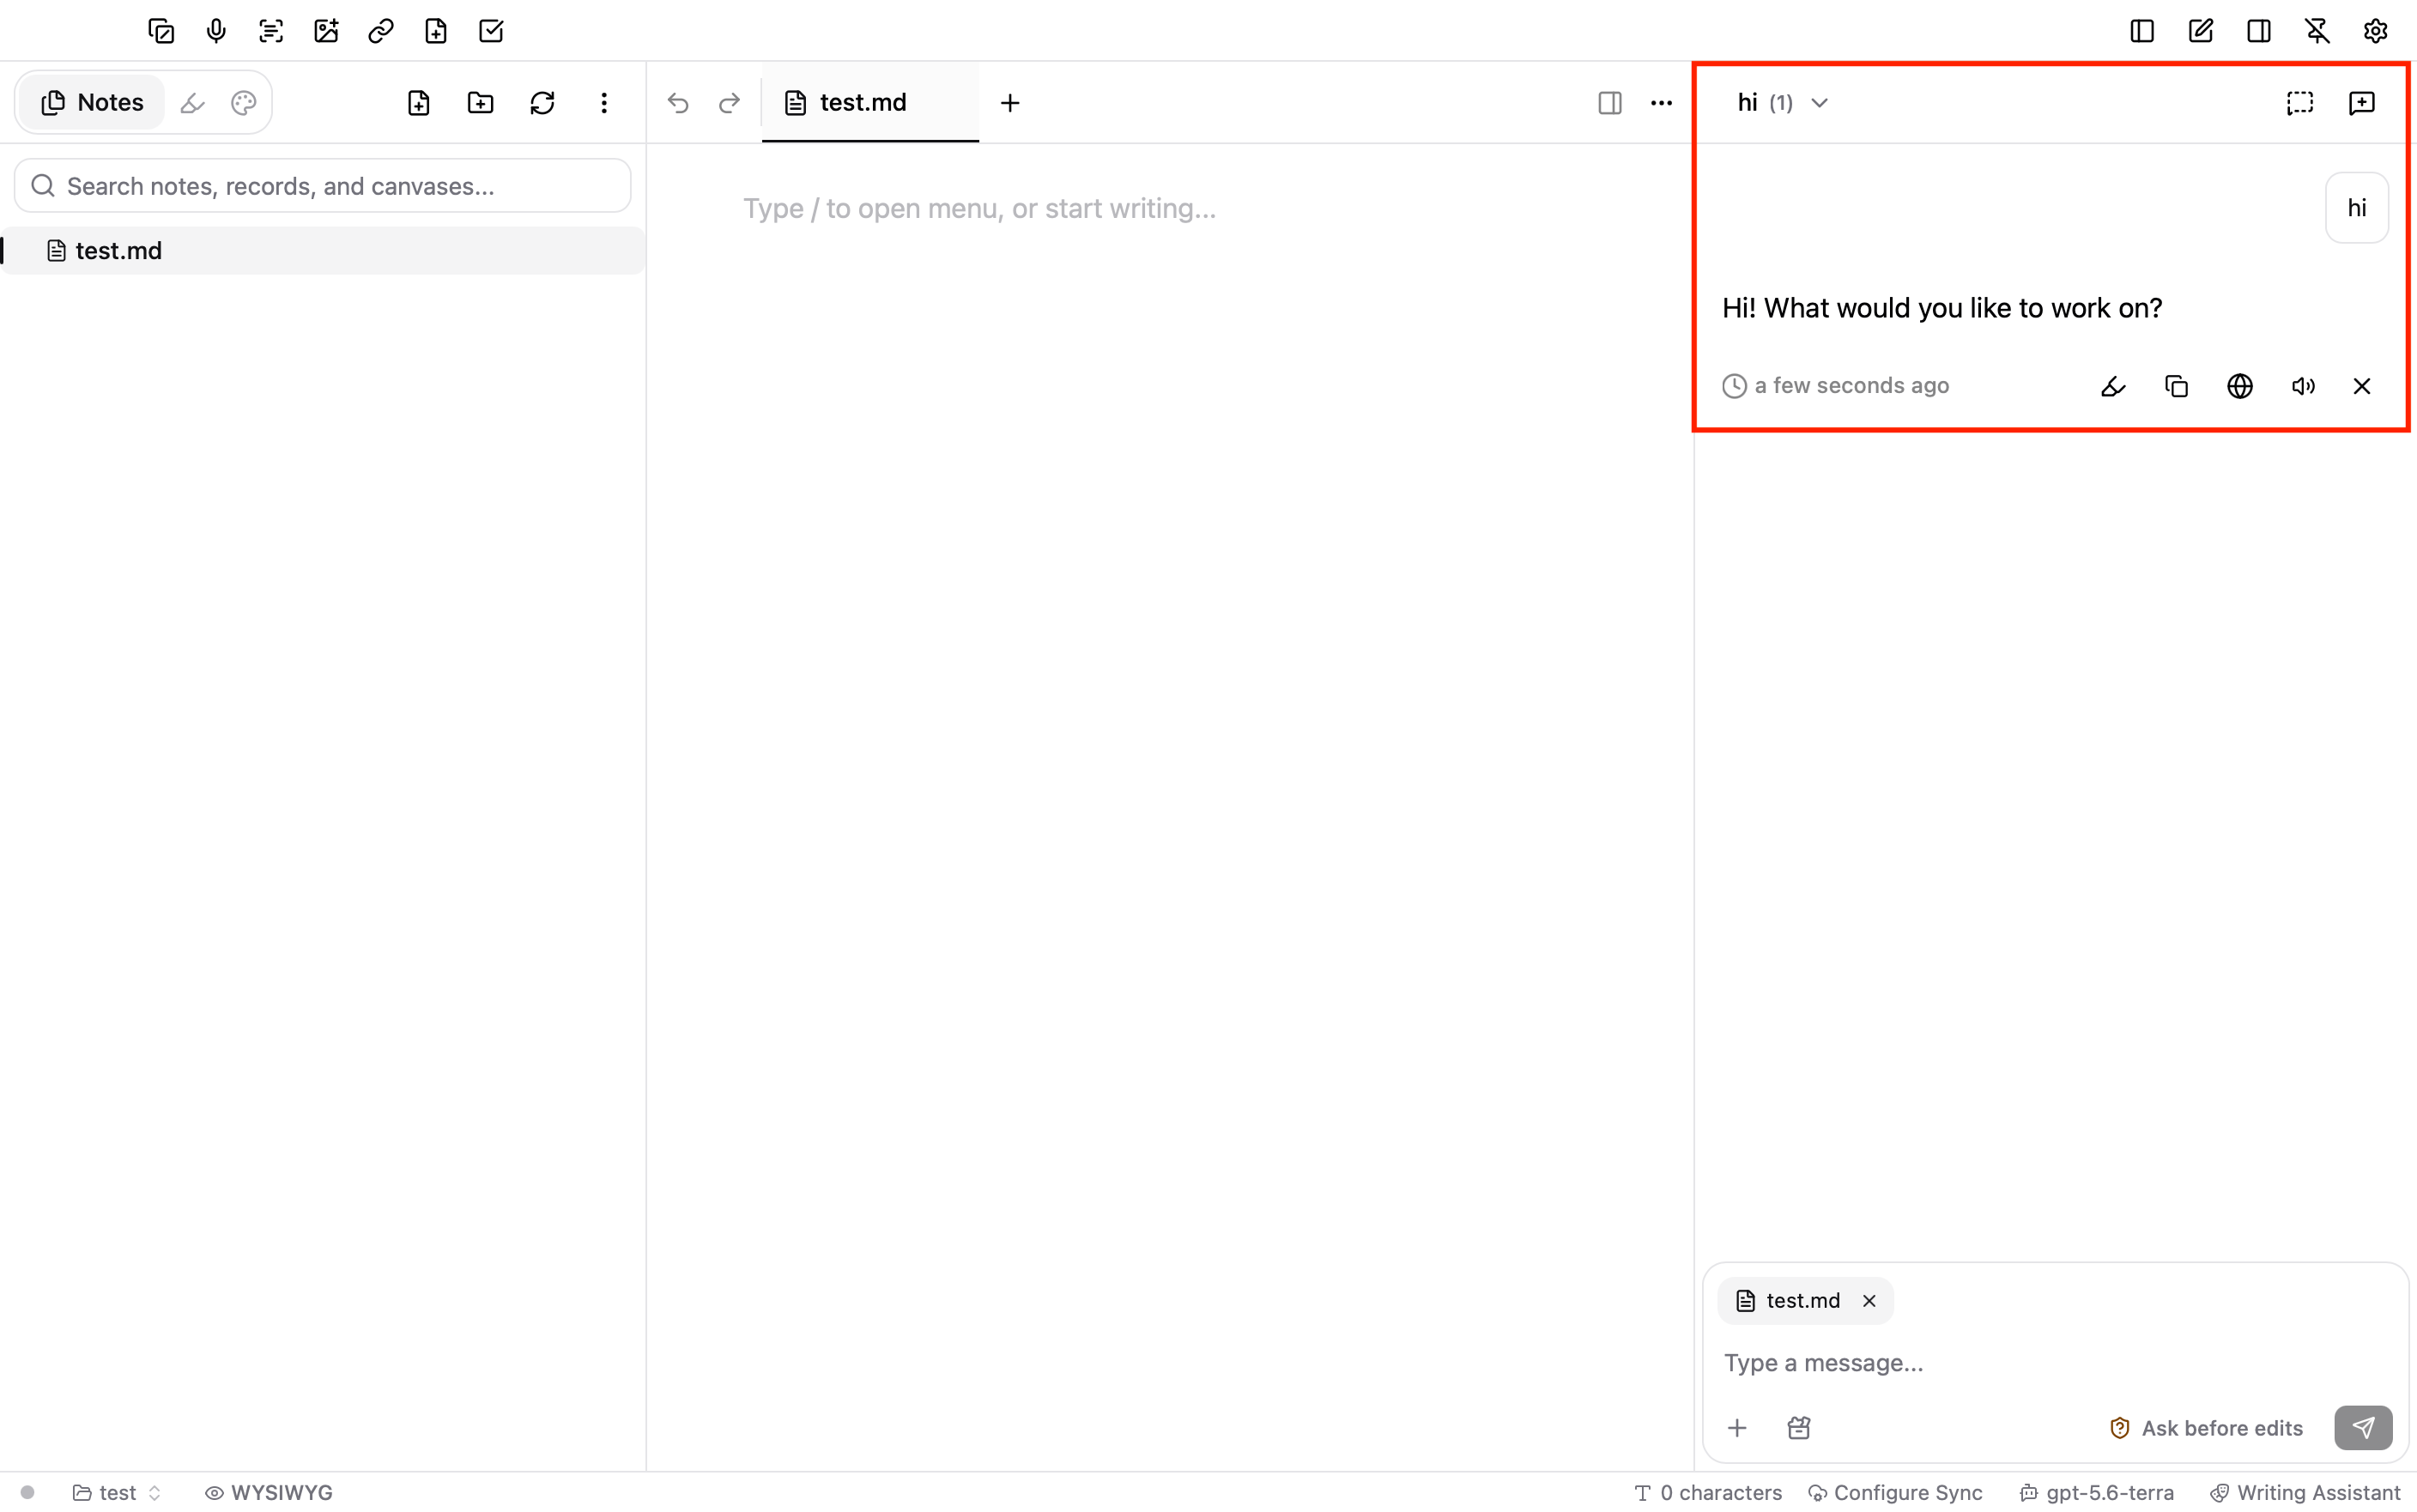This screenshot has width=2417, height=1512.
Task: Click the link icon in top toolbar
Action: [381, 31]
